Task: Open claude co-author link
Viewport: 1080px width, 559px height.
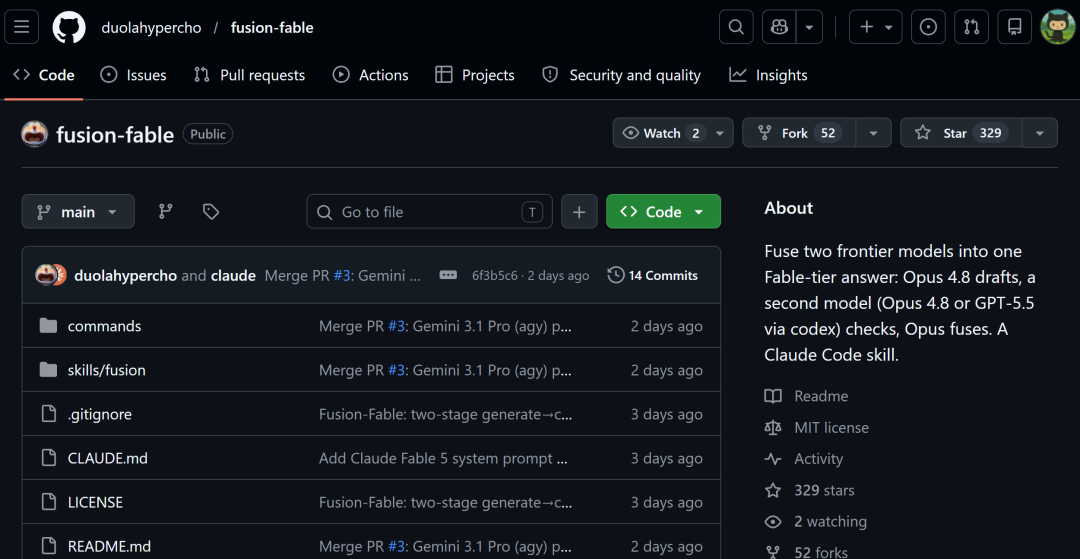Action: pyautogui.click(x=233, y=276)
